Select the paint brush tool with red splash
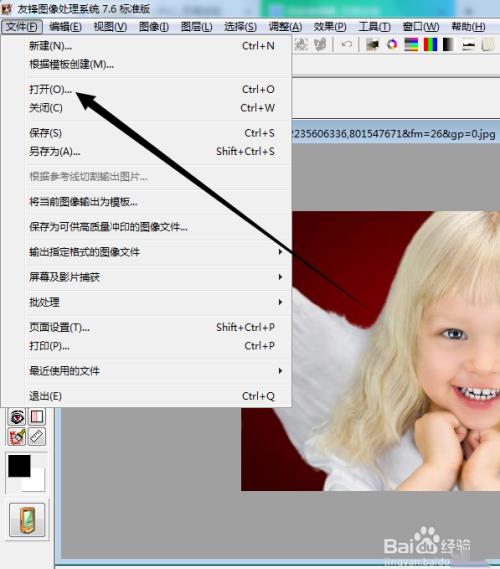Image resolution: width=500 pixels, height=569 pixels. (x=17, y=437)
